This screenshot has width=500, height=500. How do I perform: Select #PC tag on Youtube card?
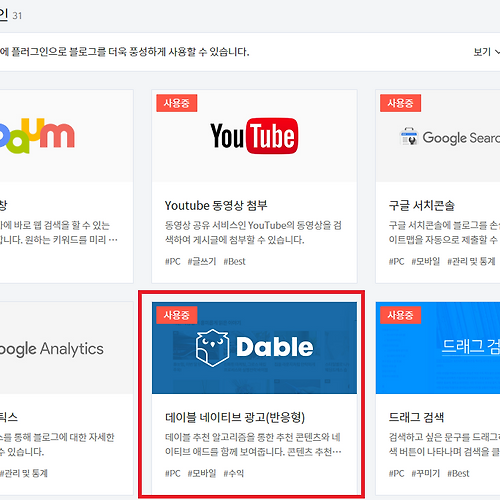tap(173, 261)
